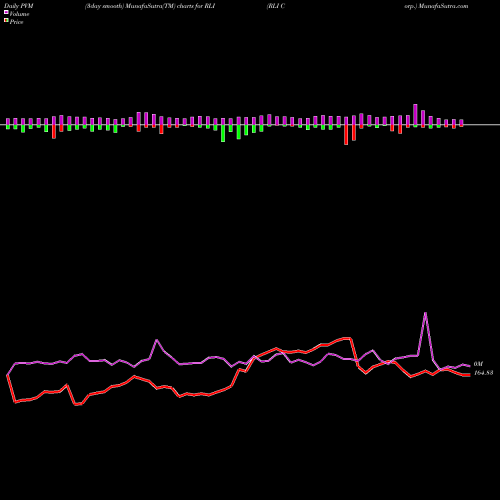Click the '0M' volume value label
Viewport: 500px width, 500px height.
[478, 364]
